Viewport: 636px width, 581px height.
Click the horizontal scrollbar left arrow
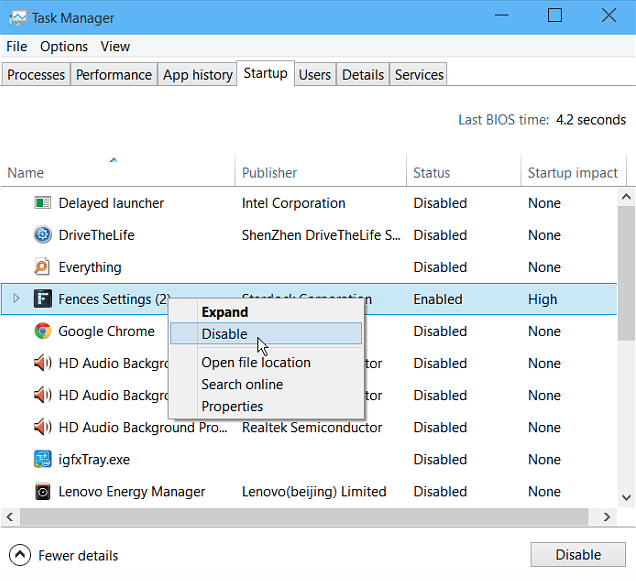10,516
